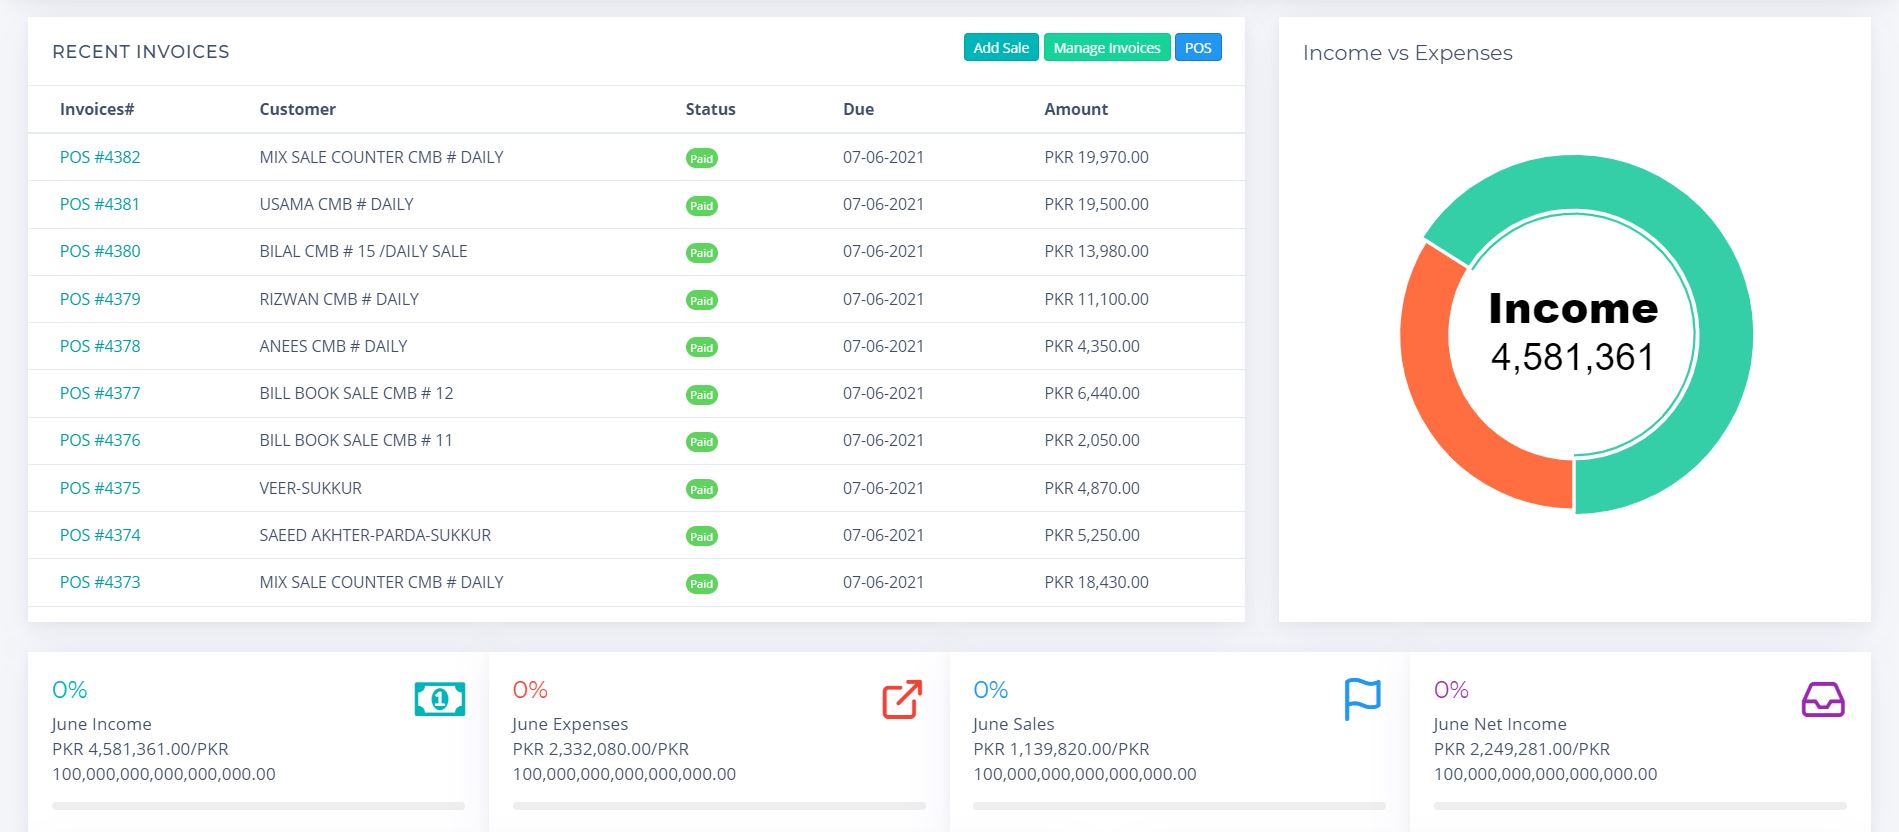The width and height of the screenshot is (1899, 832).
Task: Open Manage Invoices
Action: point(1106,48)
